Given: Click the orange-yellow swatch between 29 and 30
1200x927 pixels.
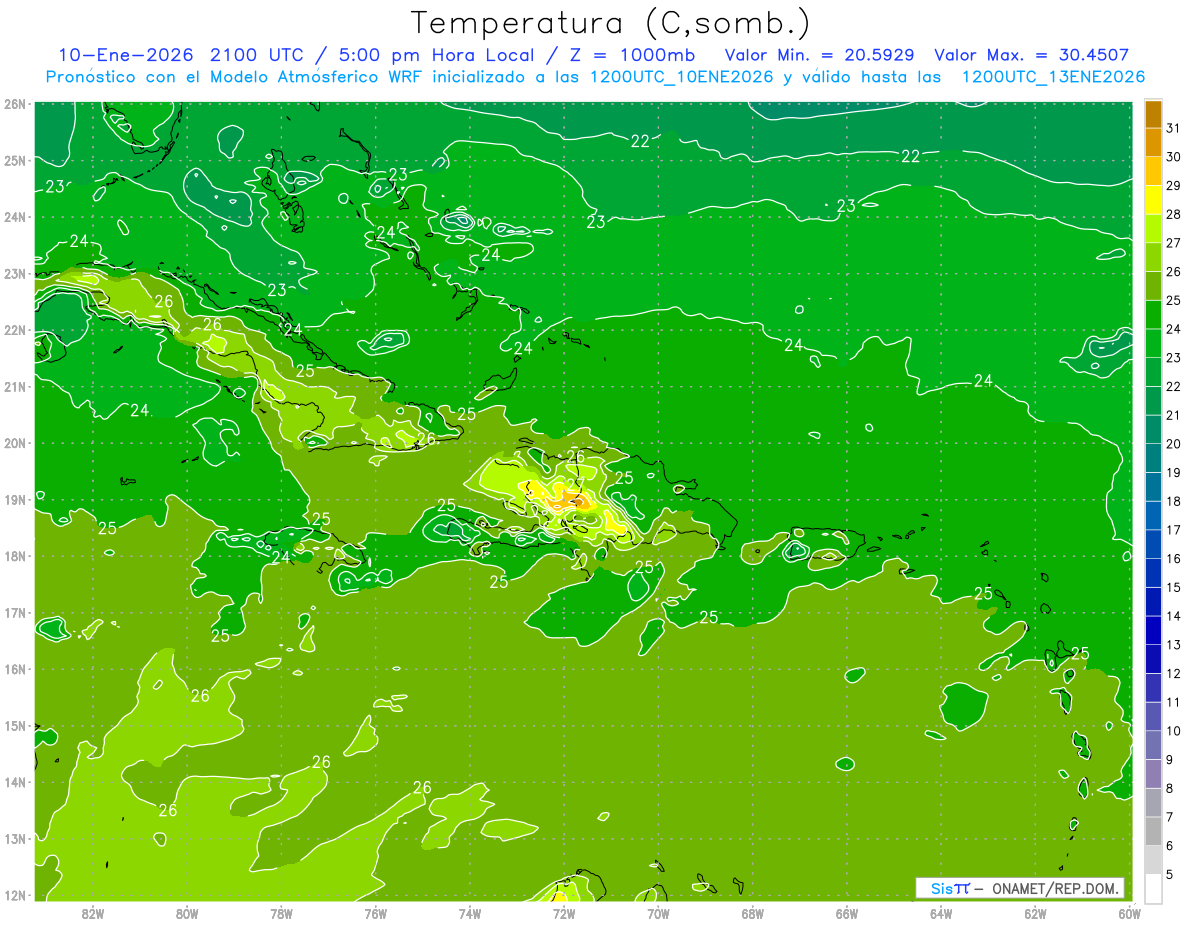Looking at the screenshot, I should pyautogui.click(x=1153, y=172).
